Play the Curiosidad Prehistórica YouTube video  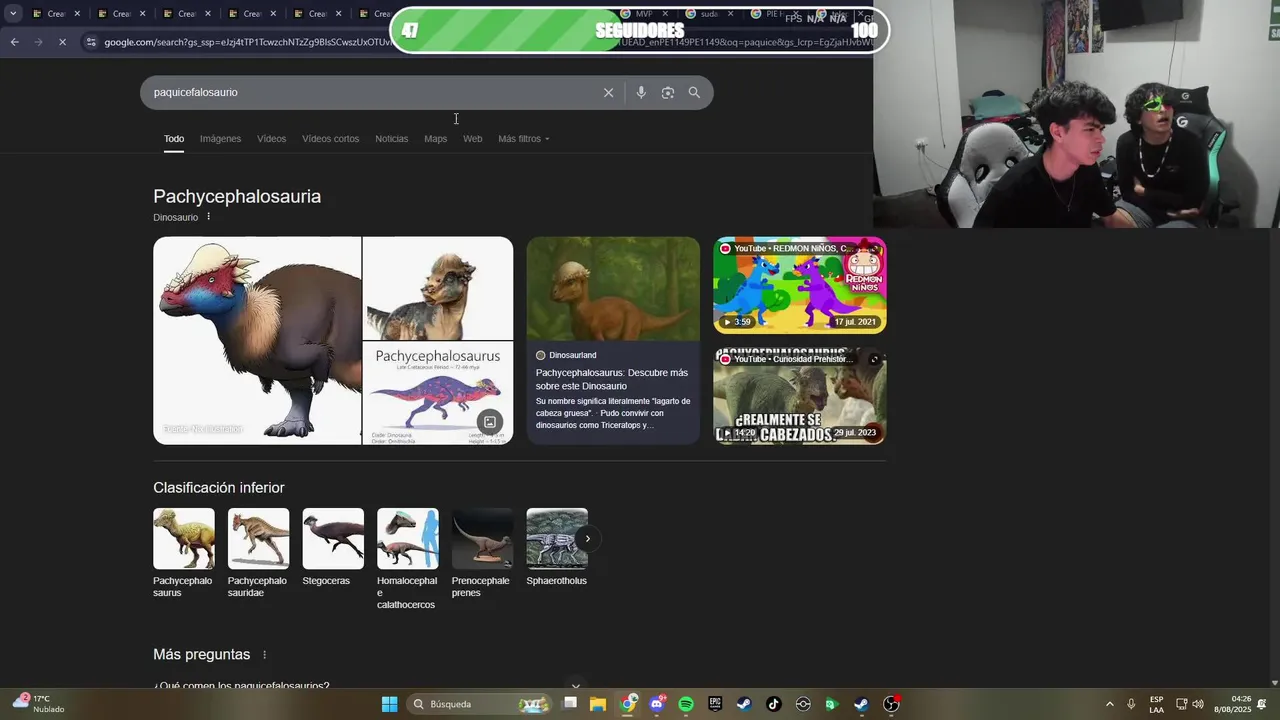click(799, 396)
